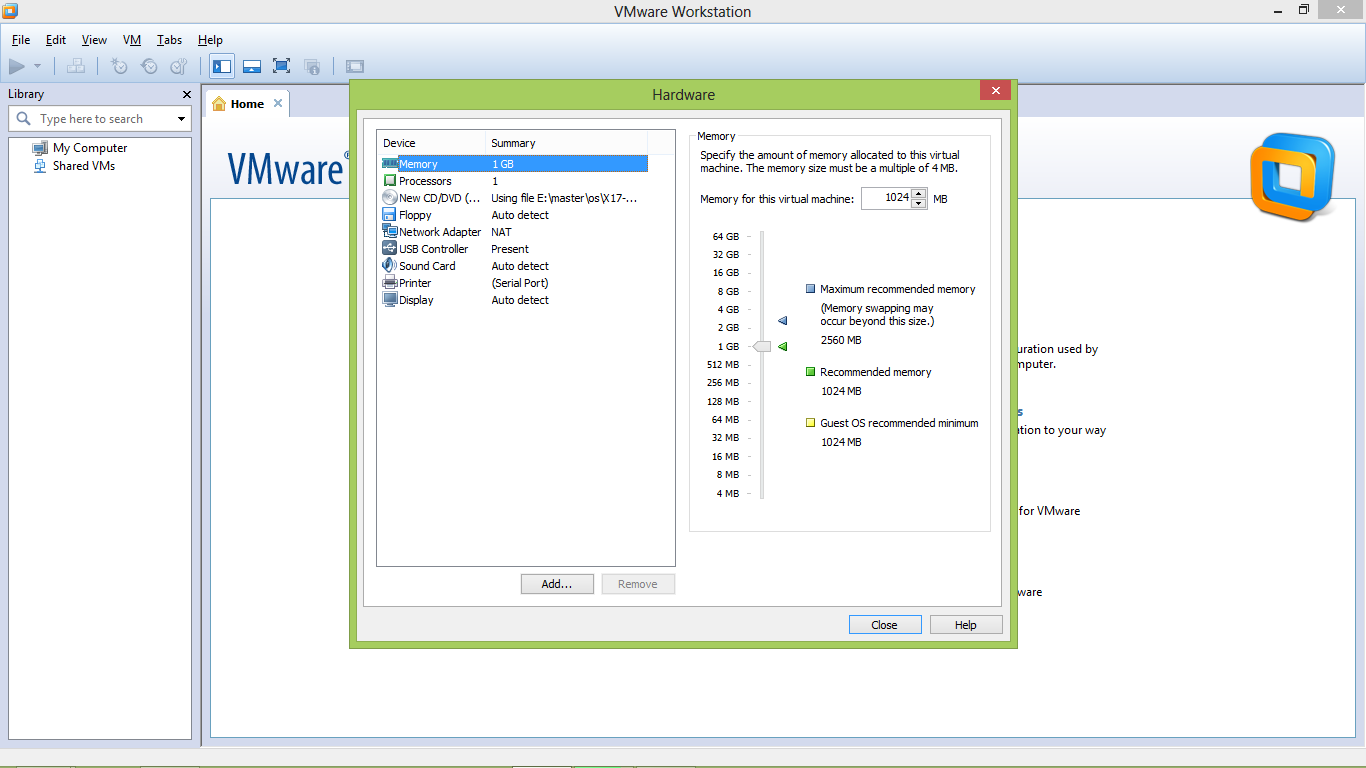Close the Hardware dialog with red X
This screenshot has height=768, width=1366.
click(x=995, y=91)
